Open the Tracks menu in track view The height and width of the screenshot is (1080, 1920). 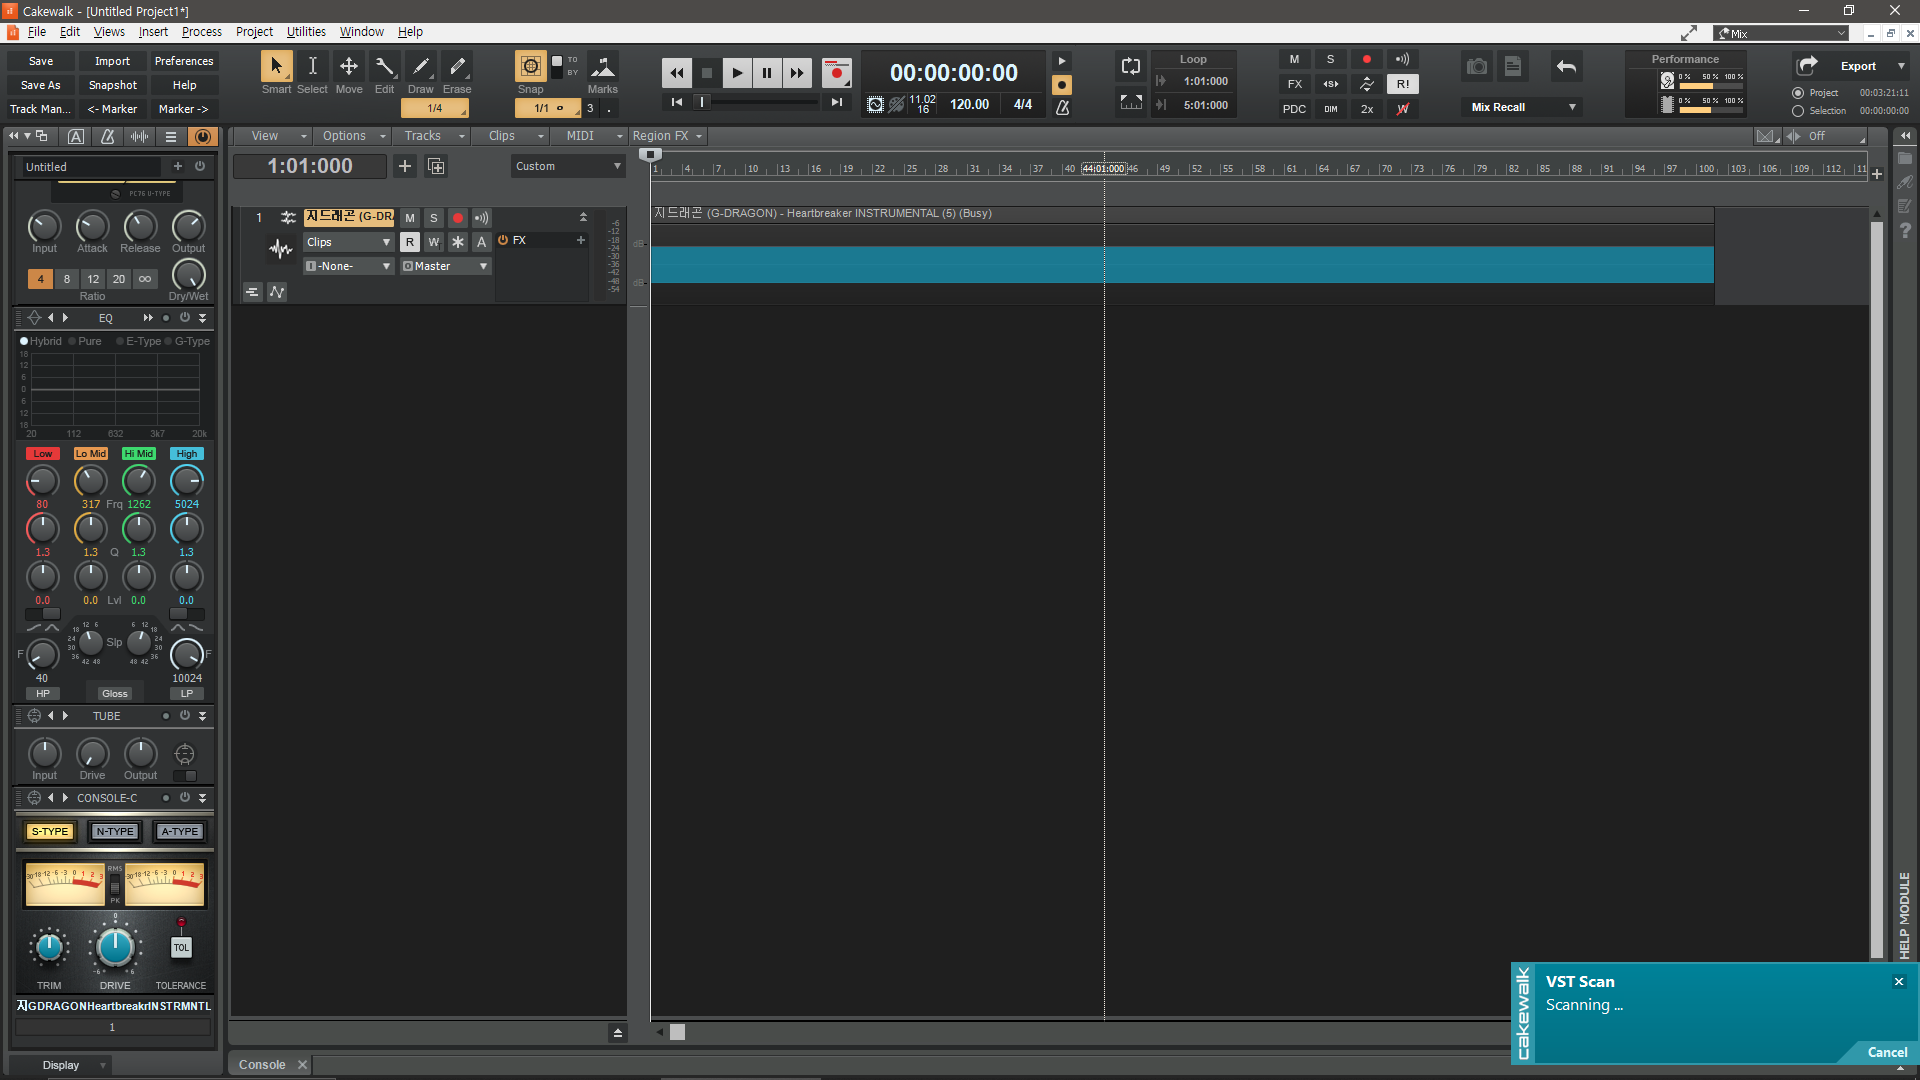[x=430, y=136]
